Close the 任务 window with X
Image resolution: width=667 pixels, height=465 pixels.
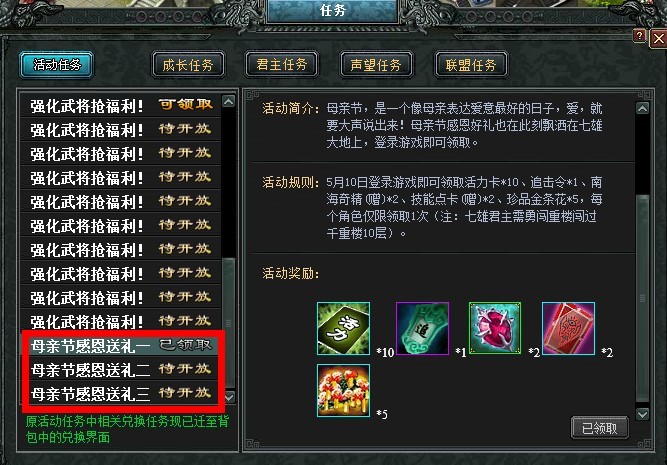(658, 39)
